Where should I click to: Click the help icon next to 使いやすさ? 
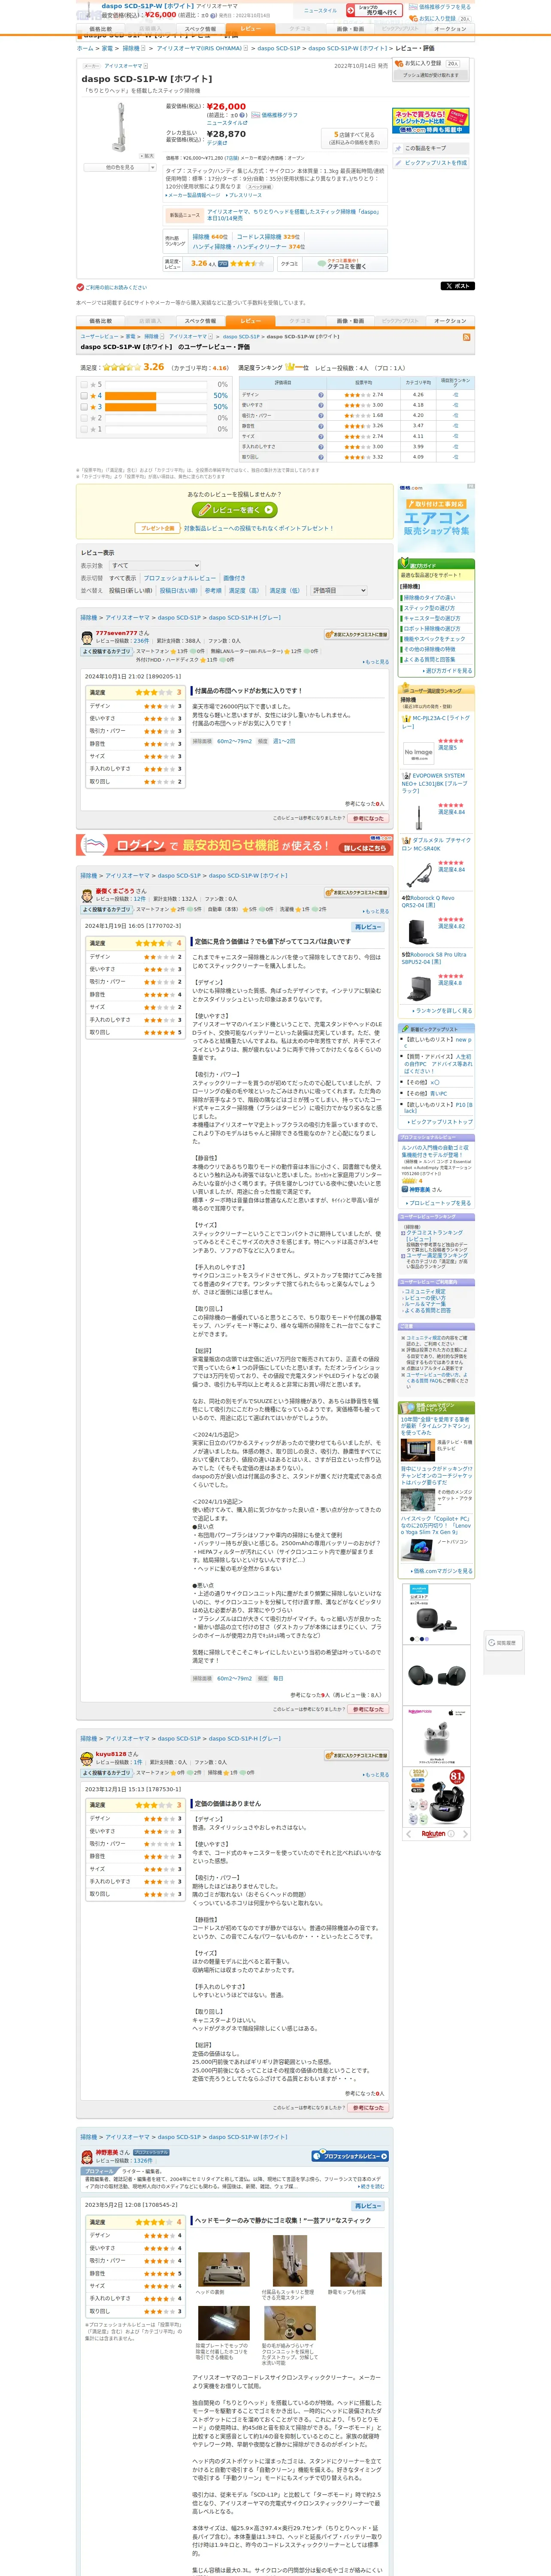[x=321, y=405]
